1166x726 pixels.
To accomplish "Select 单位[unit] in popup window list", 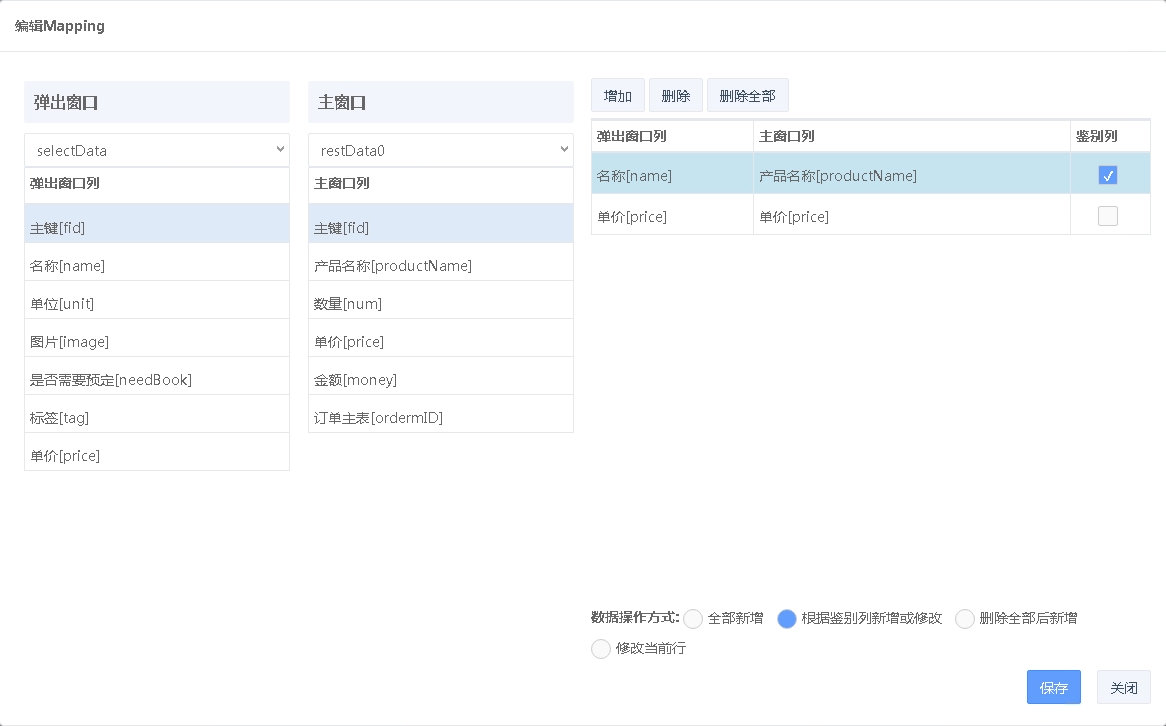I will [157, 304].
